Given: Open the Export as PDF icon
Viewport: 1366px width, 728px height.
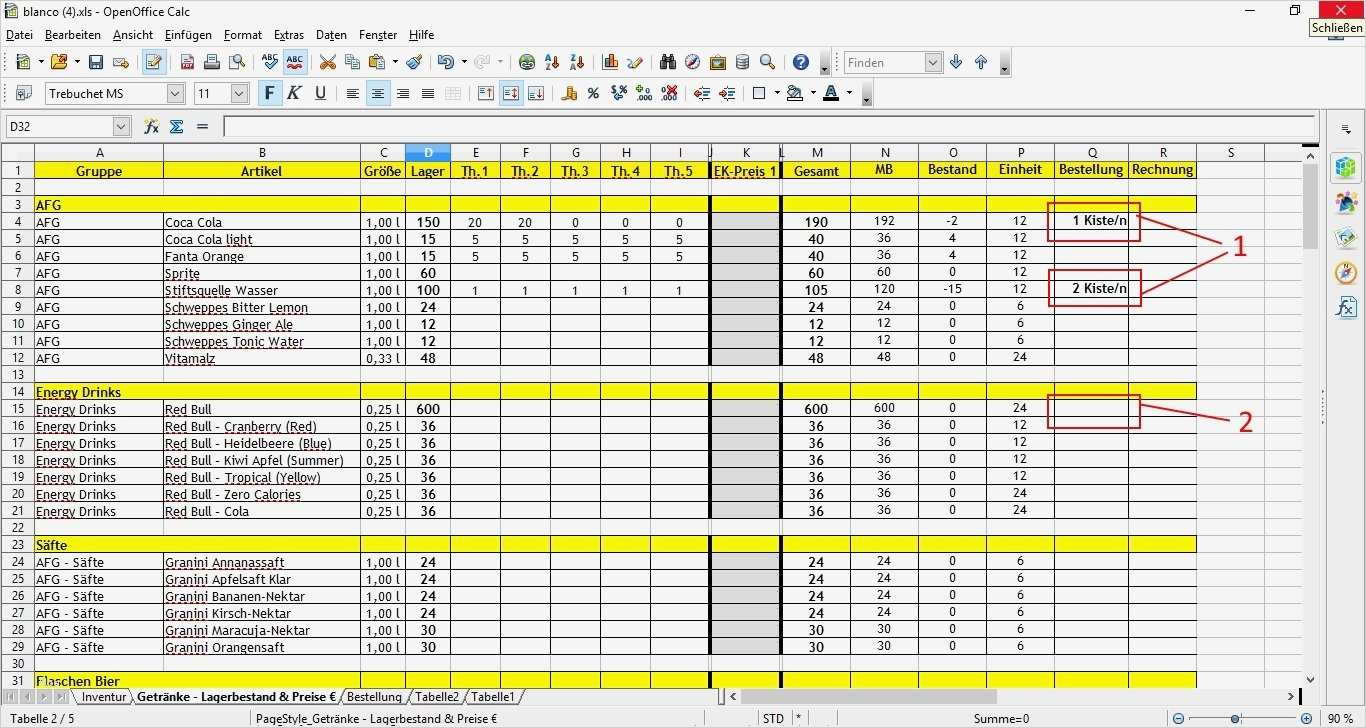Looking at the screenshot, I should coord(185,62).
